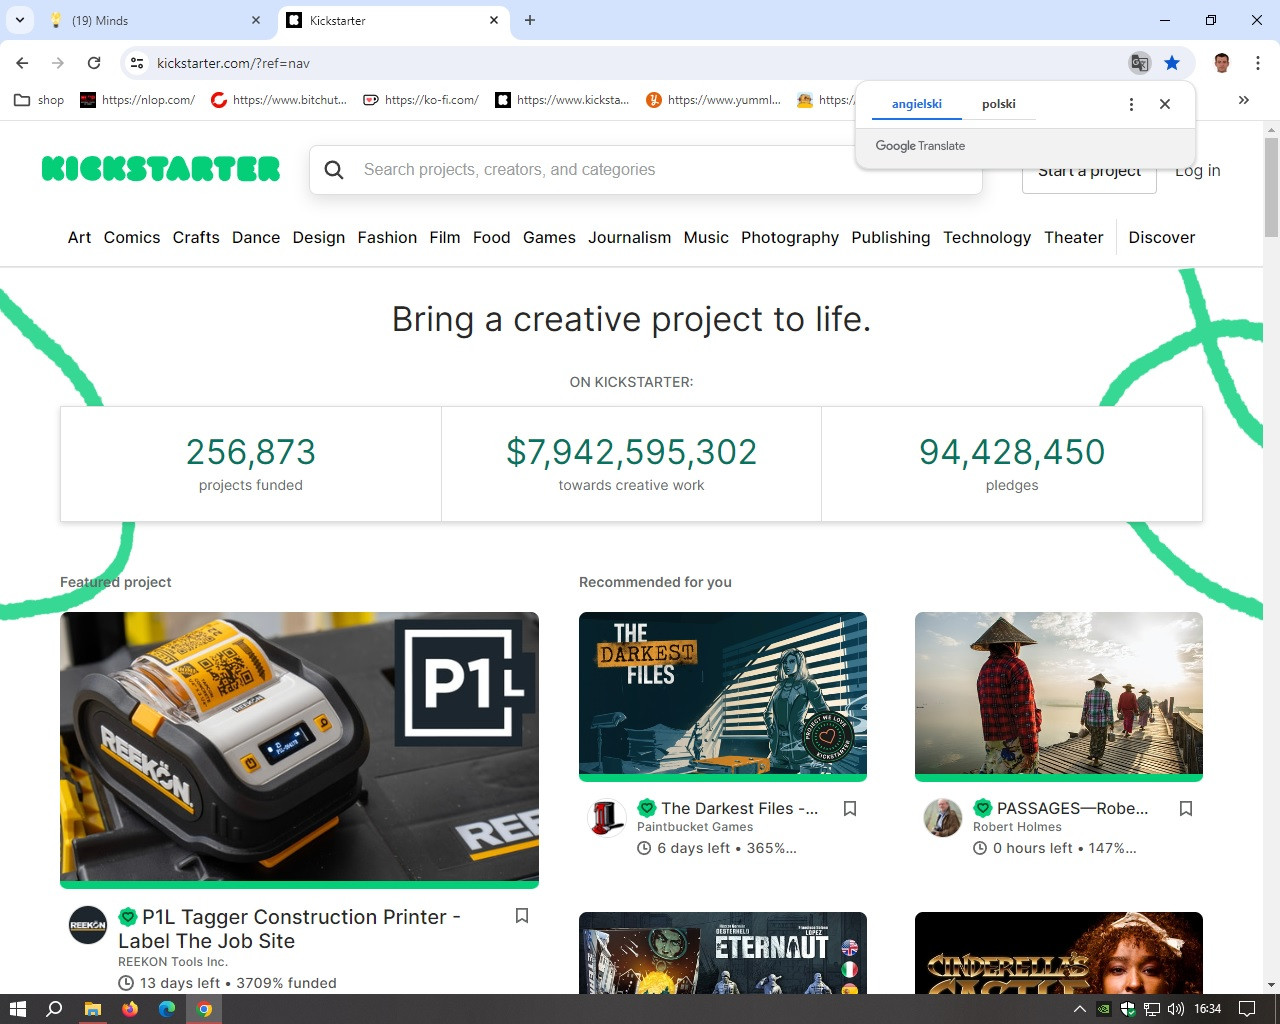Open the PASSAGES project title link
The image size is (1280, 1024).
pos(1072,808)
